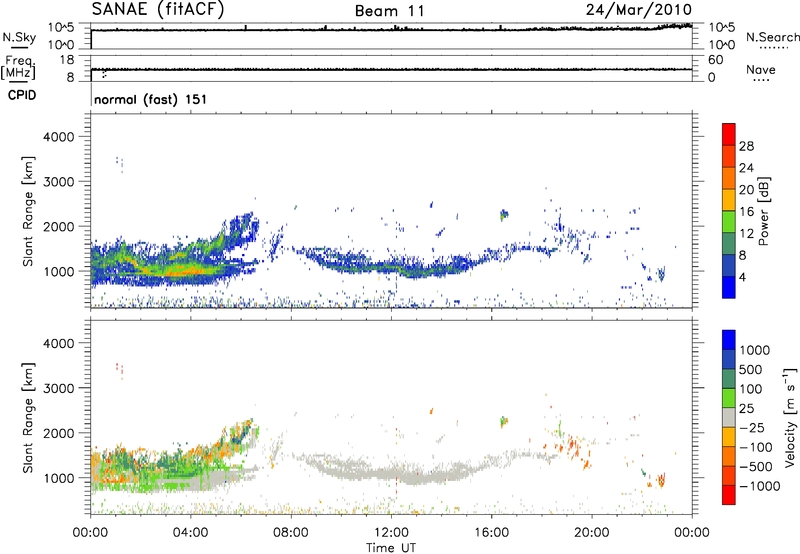This screenshot has height=554, width=800.
Task: Click the N.Search legend label
Action: 772,37
